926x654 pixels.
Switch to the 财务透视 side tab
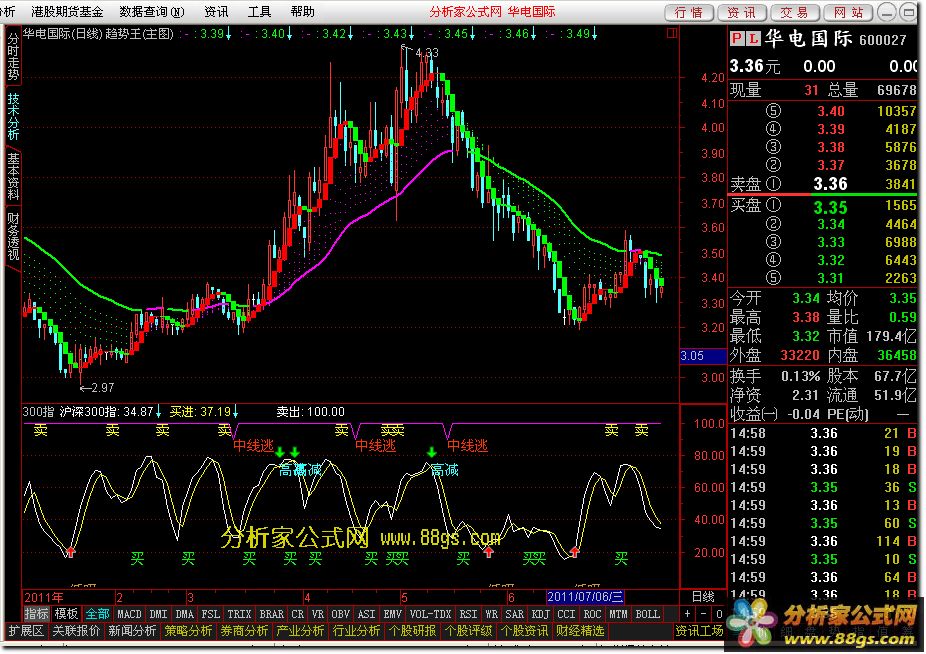(13, 236)
